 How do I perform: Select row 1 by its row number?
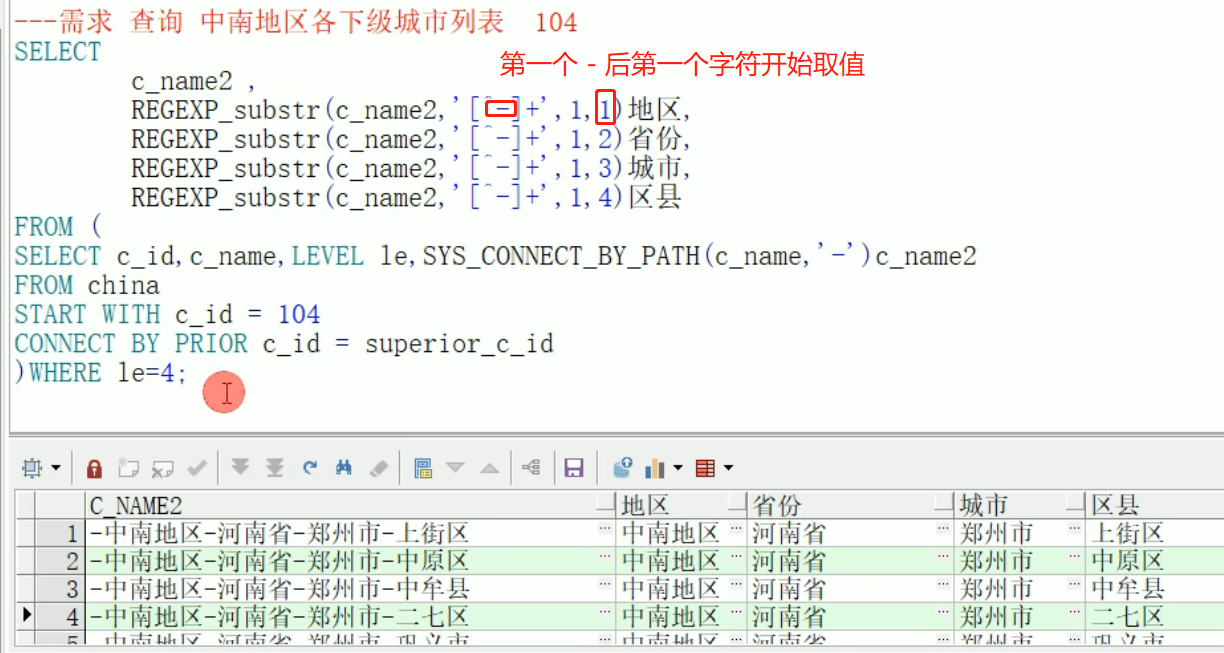tap(61, 533)
